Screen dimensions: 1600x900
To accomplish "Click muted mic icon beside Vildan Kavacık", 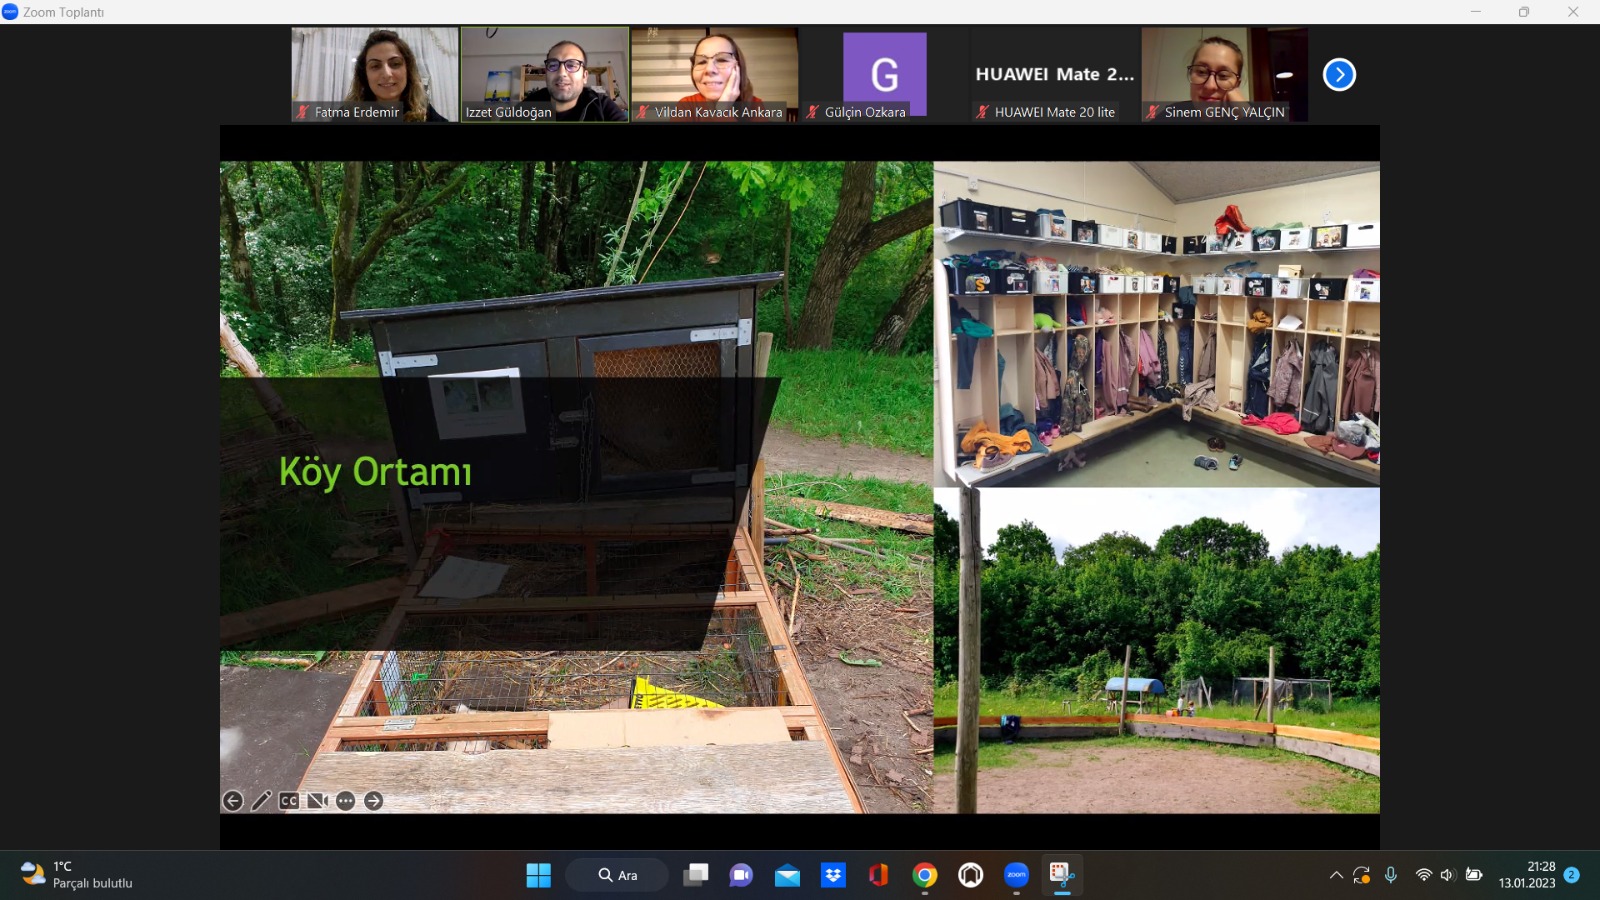I will (x=643, y=112).
